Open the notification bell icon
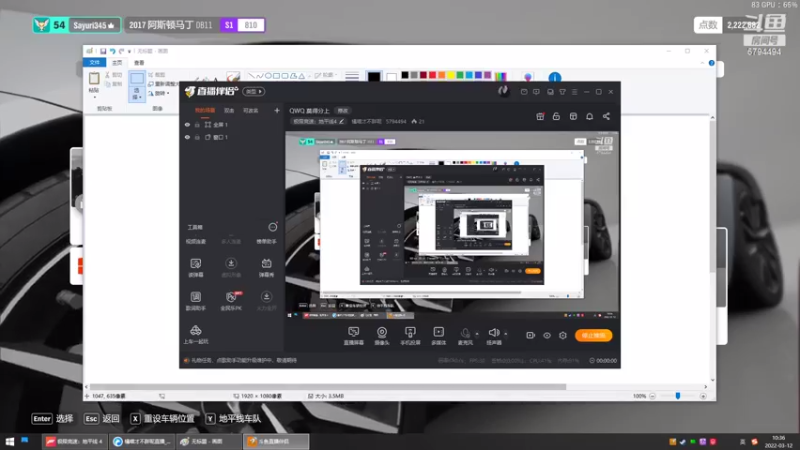800x450 pixels. (589, 116)
